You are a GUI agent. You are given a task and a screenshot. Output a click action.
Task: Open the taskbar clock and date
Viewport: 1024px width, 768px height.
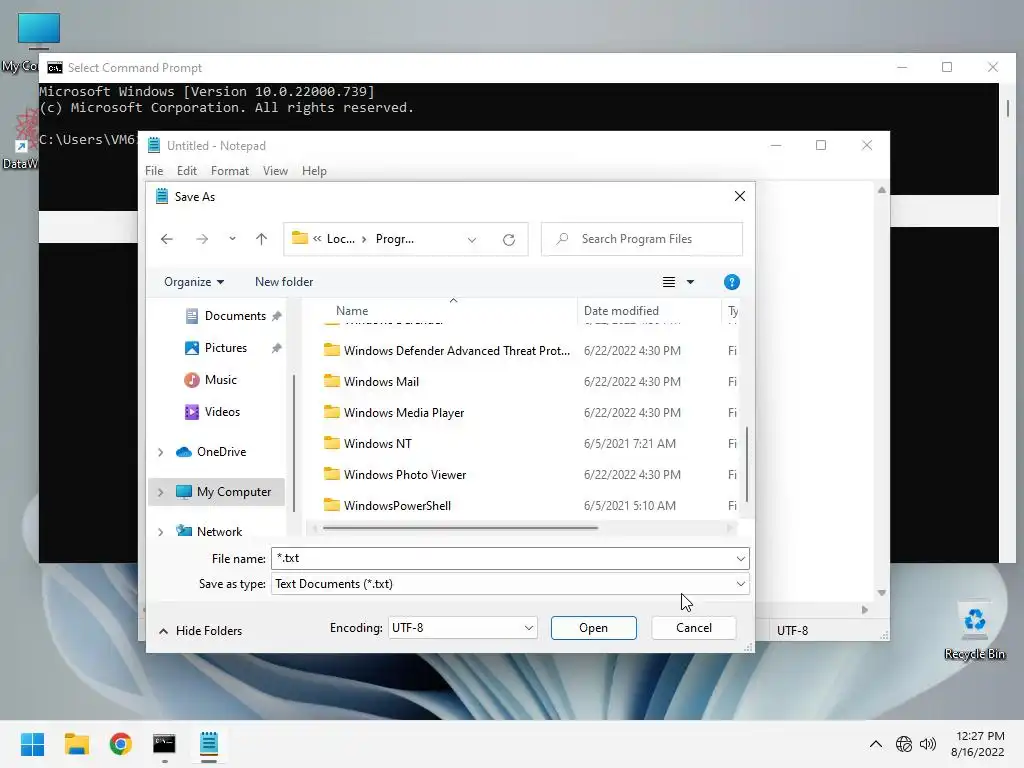(x=978, y=744)
